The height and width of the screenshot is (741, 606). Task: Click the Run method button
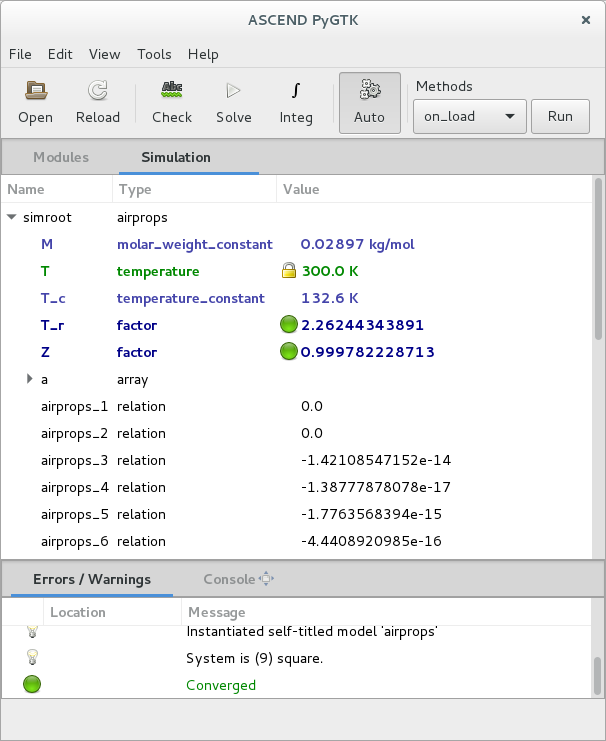tap(560, 116)
